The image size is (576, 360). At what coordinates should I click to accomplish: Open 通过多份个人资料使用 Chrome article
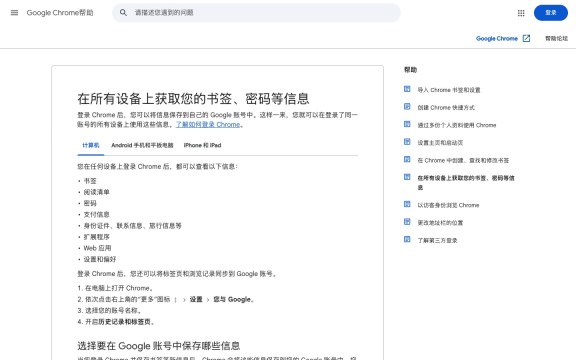457,125
